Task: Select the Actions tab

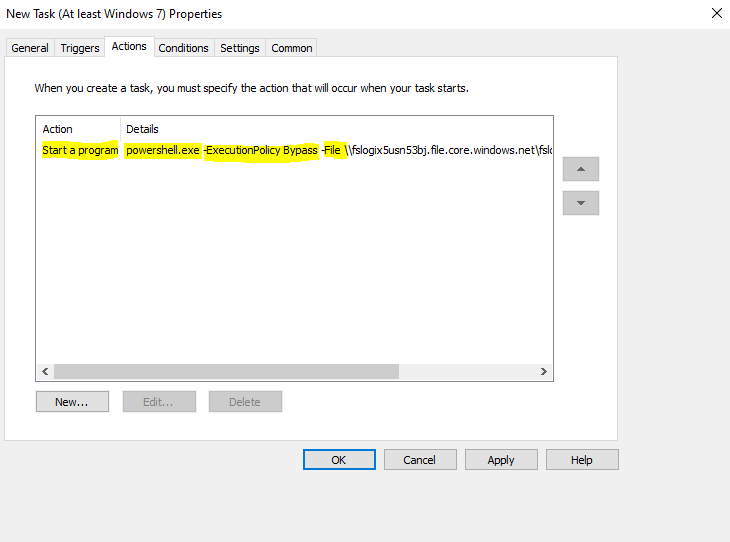Action: pos(129,46)
